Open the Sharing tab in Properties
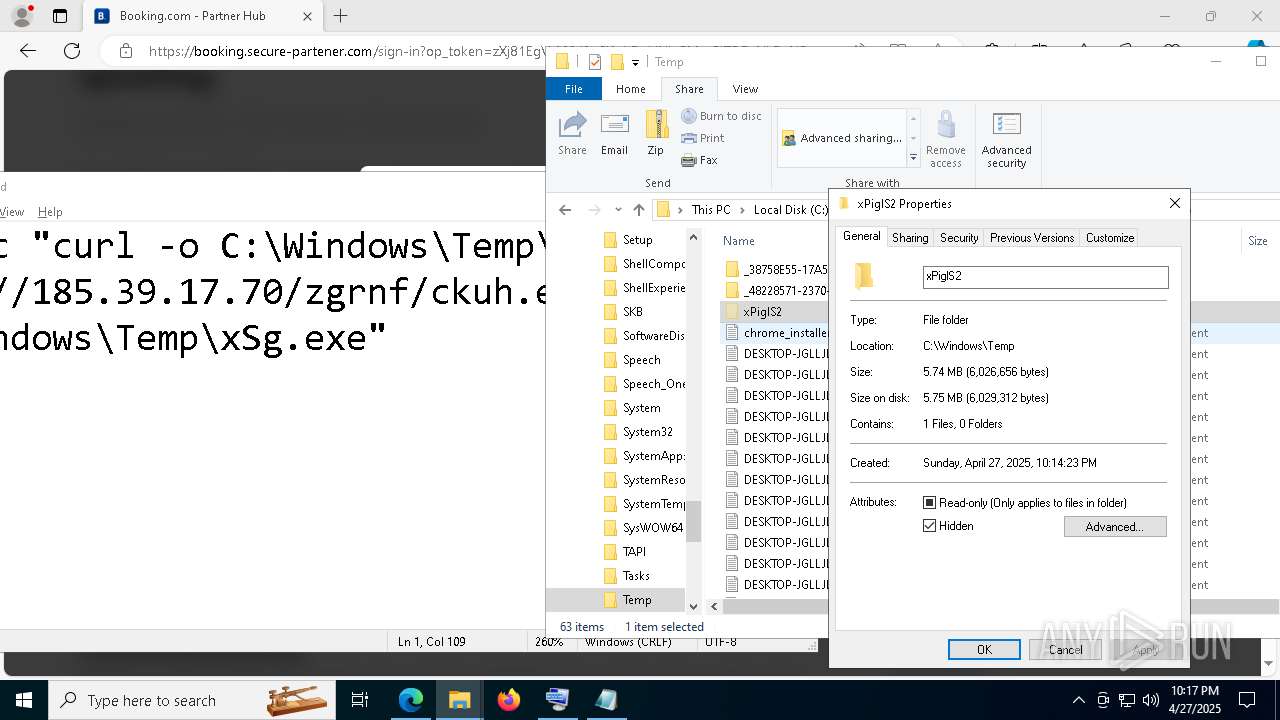1280x720 pixels. pyautogui.click(x=910, y=238)
